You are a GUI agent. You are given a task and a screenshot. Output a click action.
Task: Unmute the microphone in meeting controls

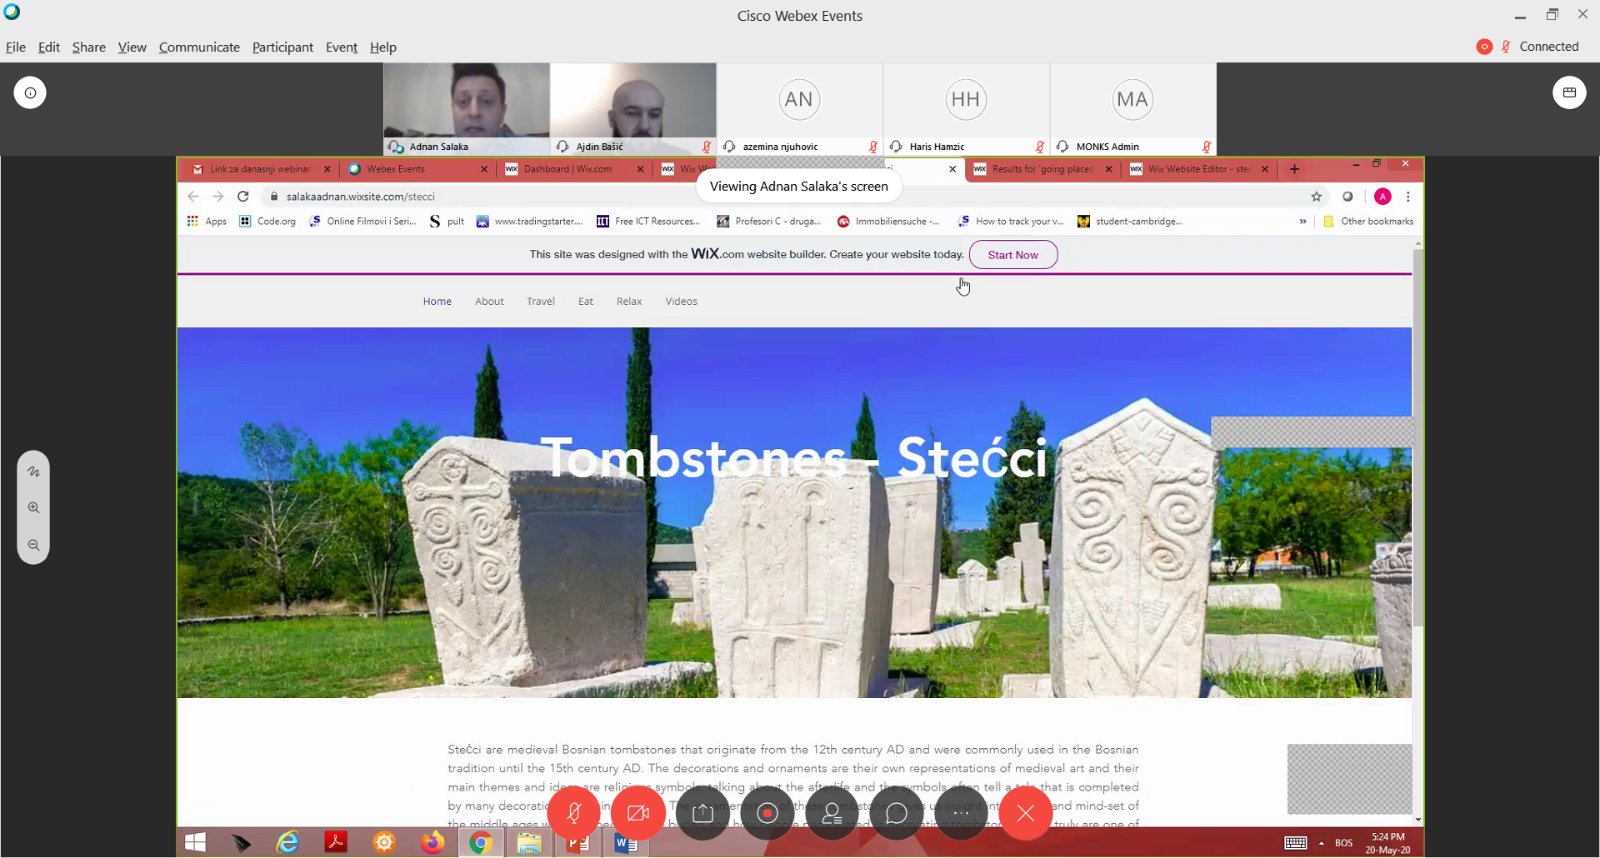coord(574,813)
